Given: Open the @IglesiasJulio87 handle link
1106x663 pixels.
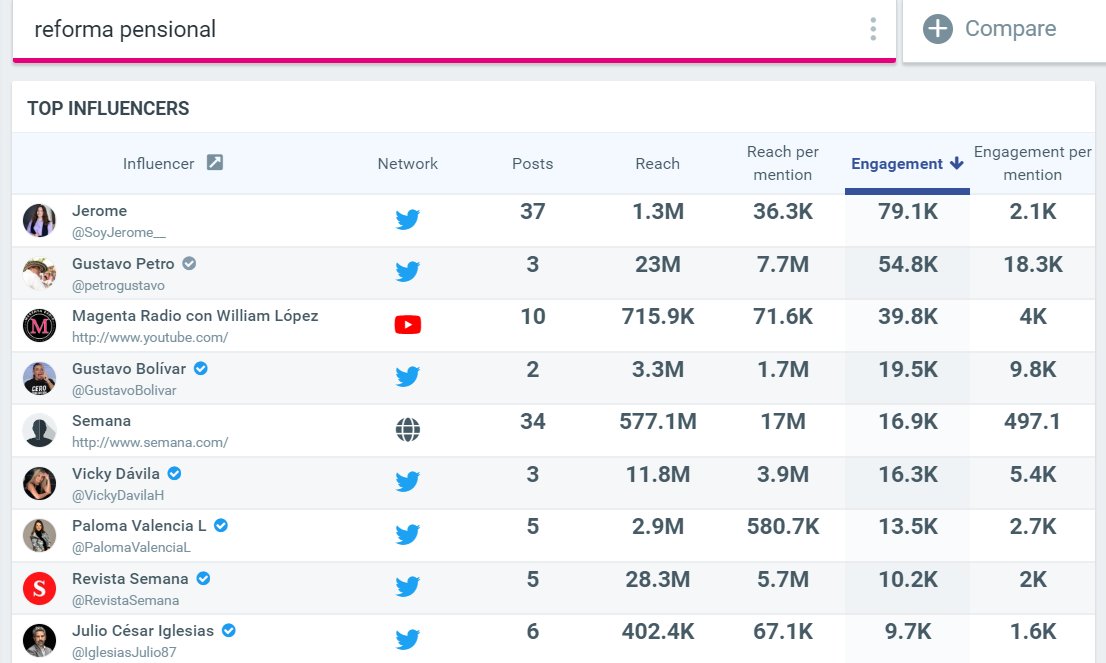Looking at the screenshot, I should (x=124, y=652).
